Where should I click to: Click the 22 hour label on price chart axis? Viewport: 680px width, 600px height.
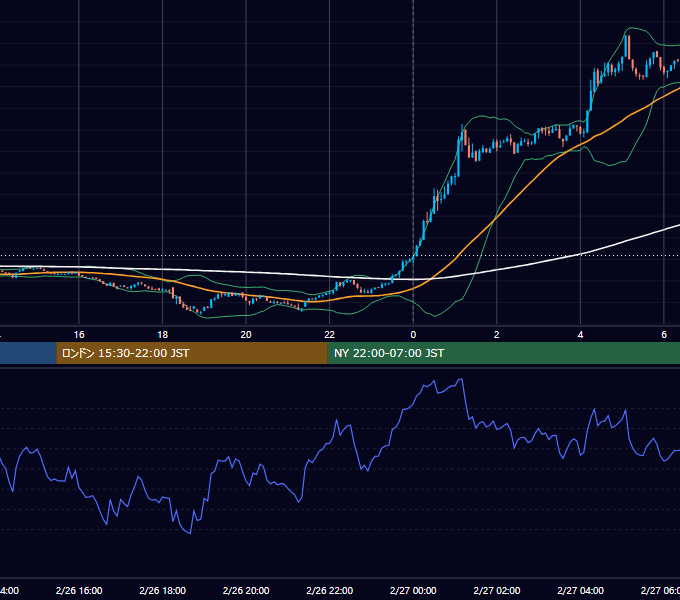tap(330, 334)
